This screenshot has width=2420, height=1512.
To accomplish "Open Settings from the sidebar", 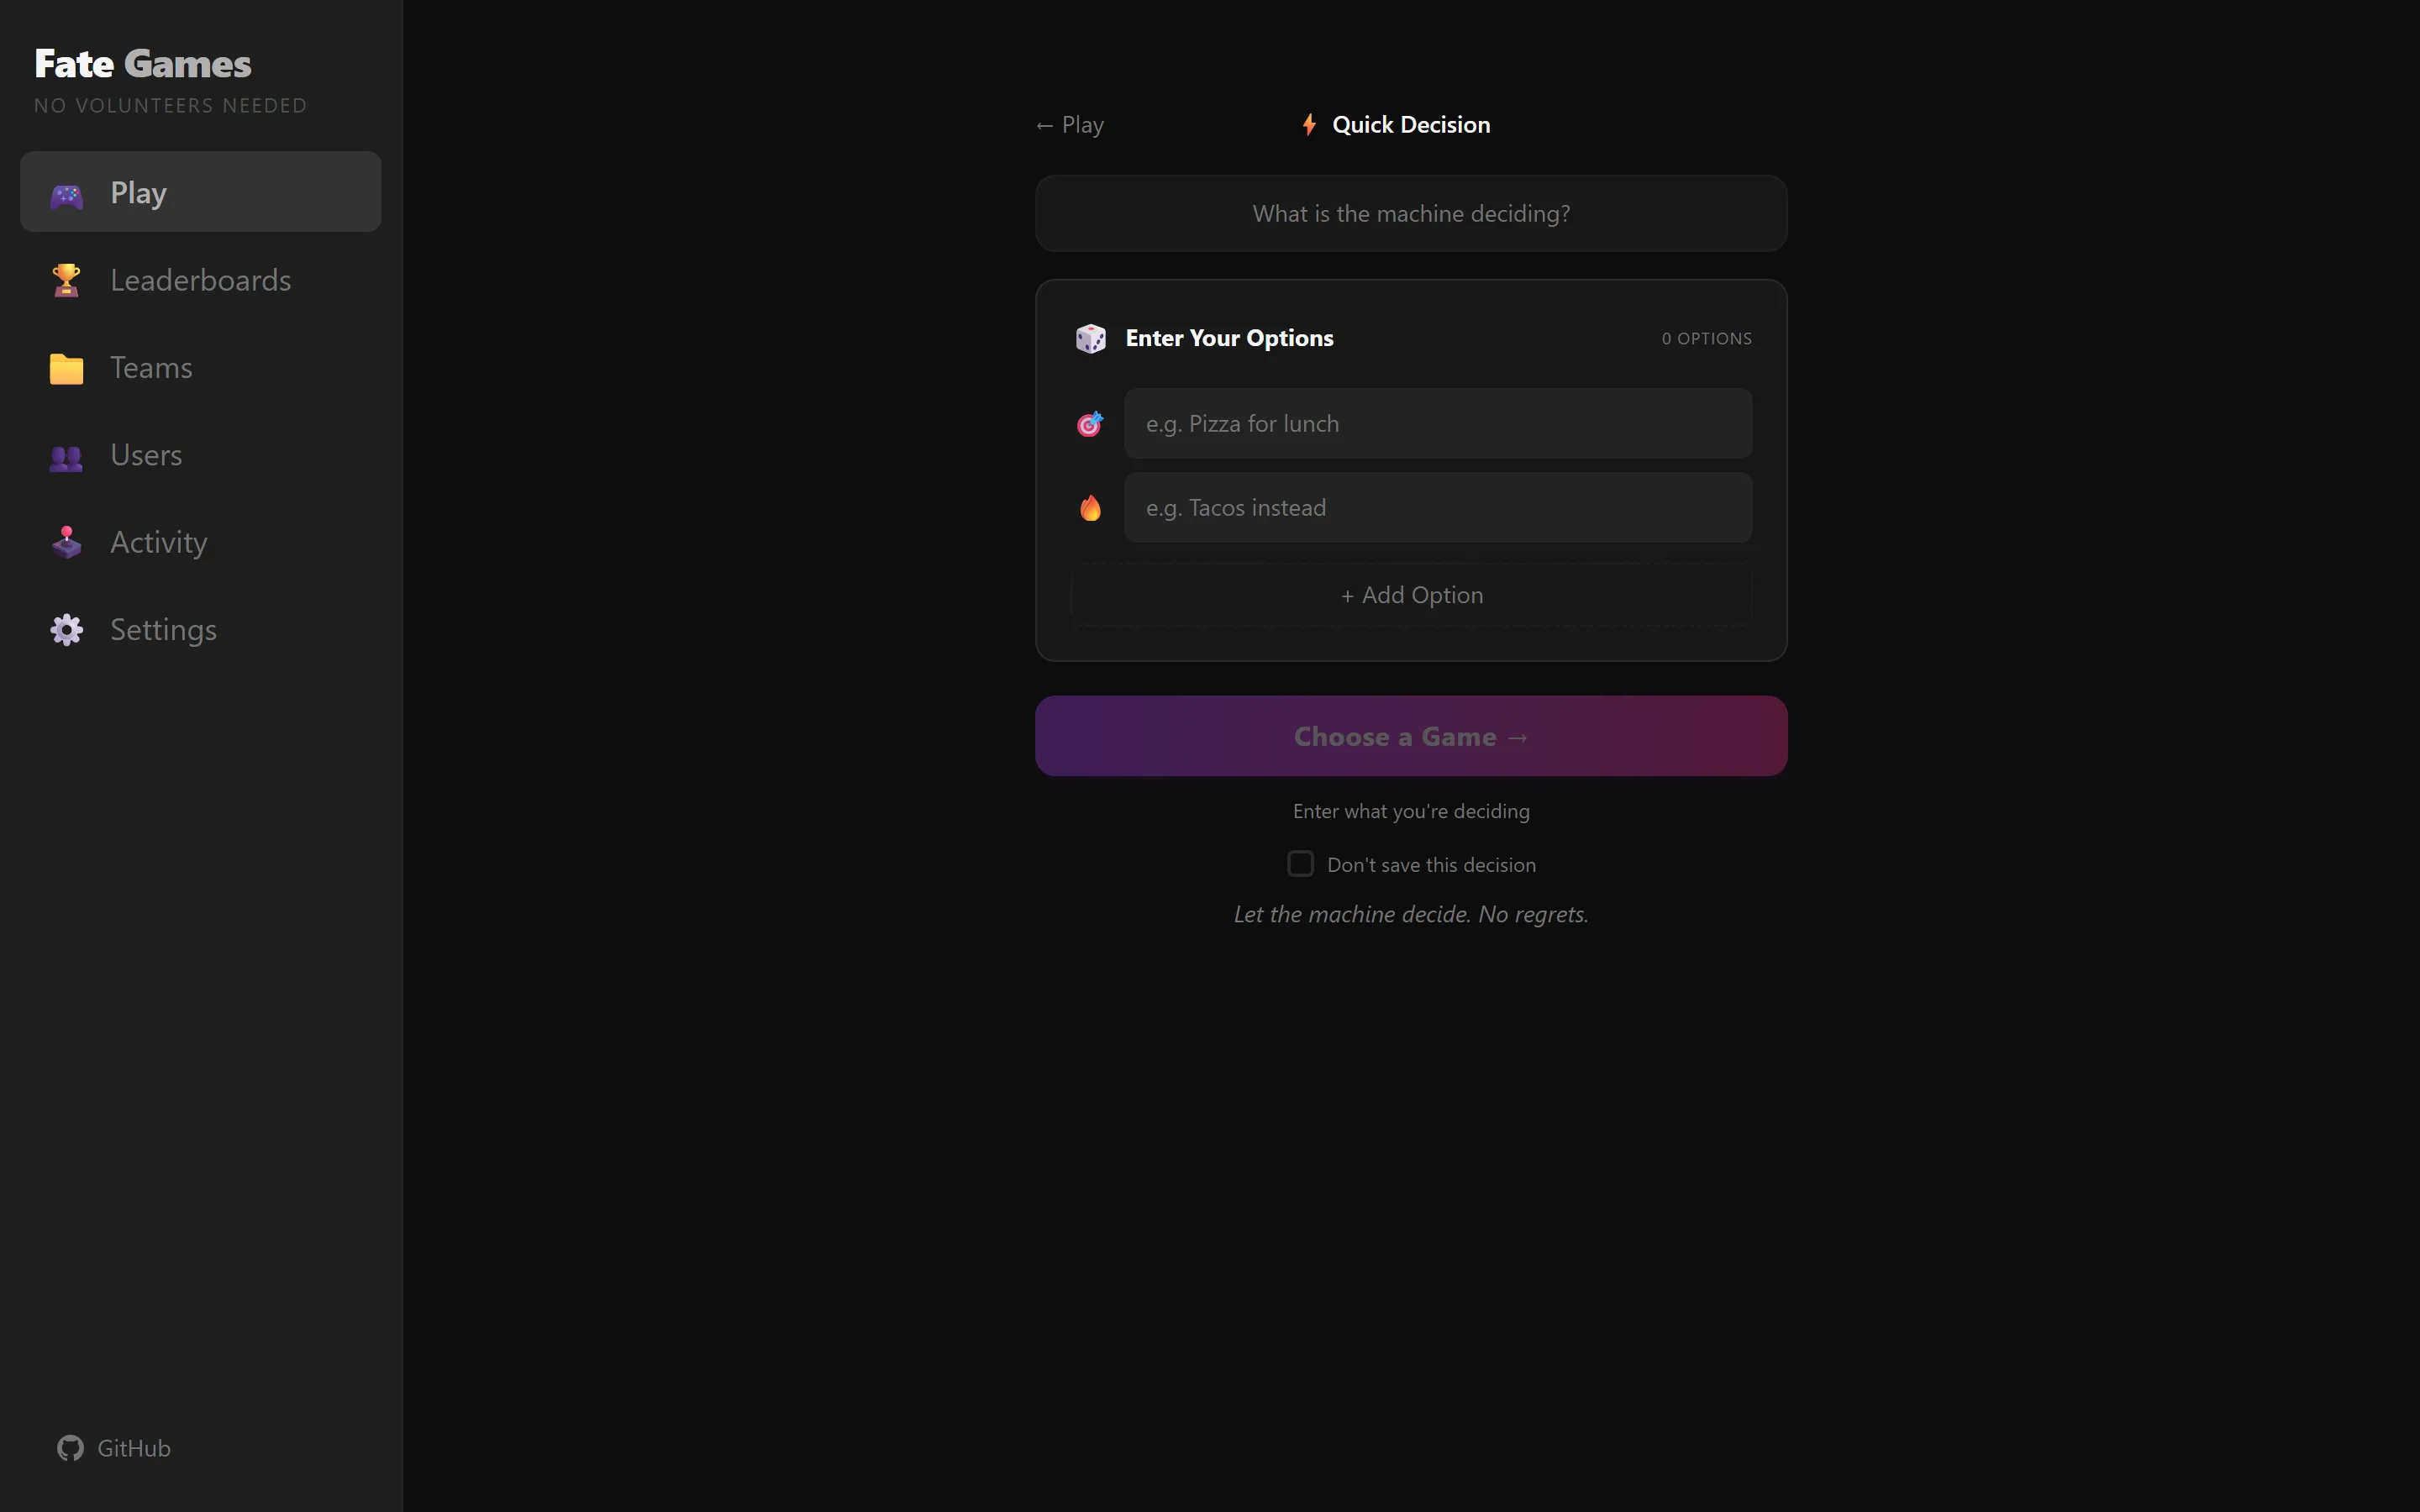I will (200, 630).
